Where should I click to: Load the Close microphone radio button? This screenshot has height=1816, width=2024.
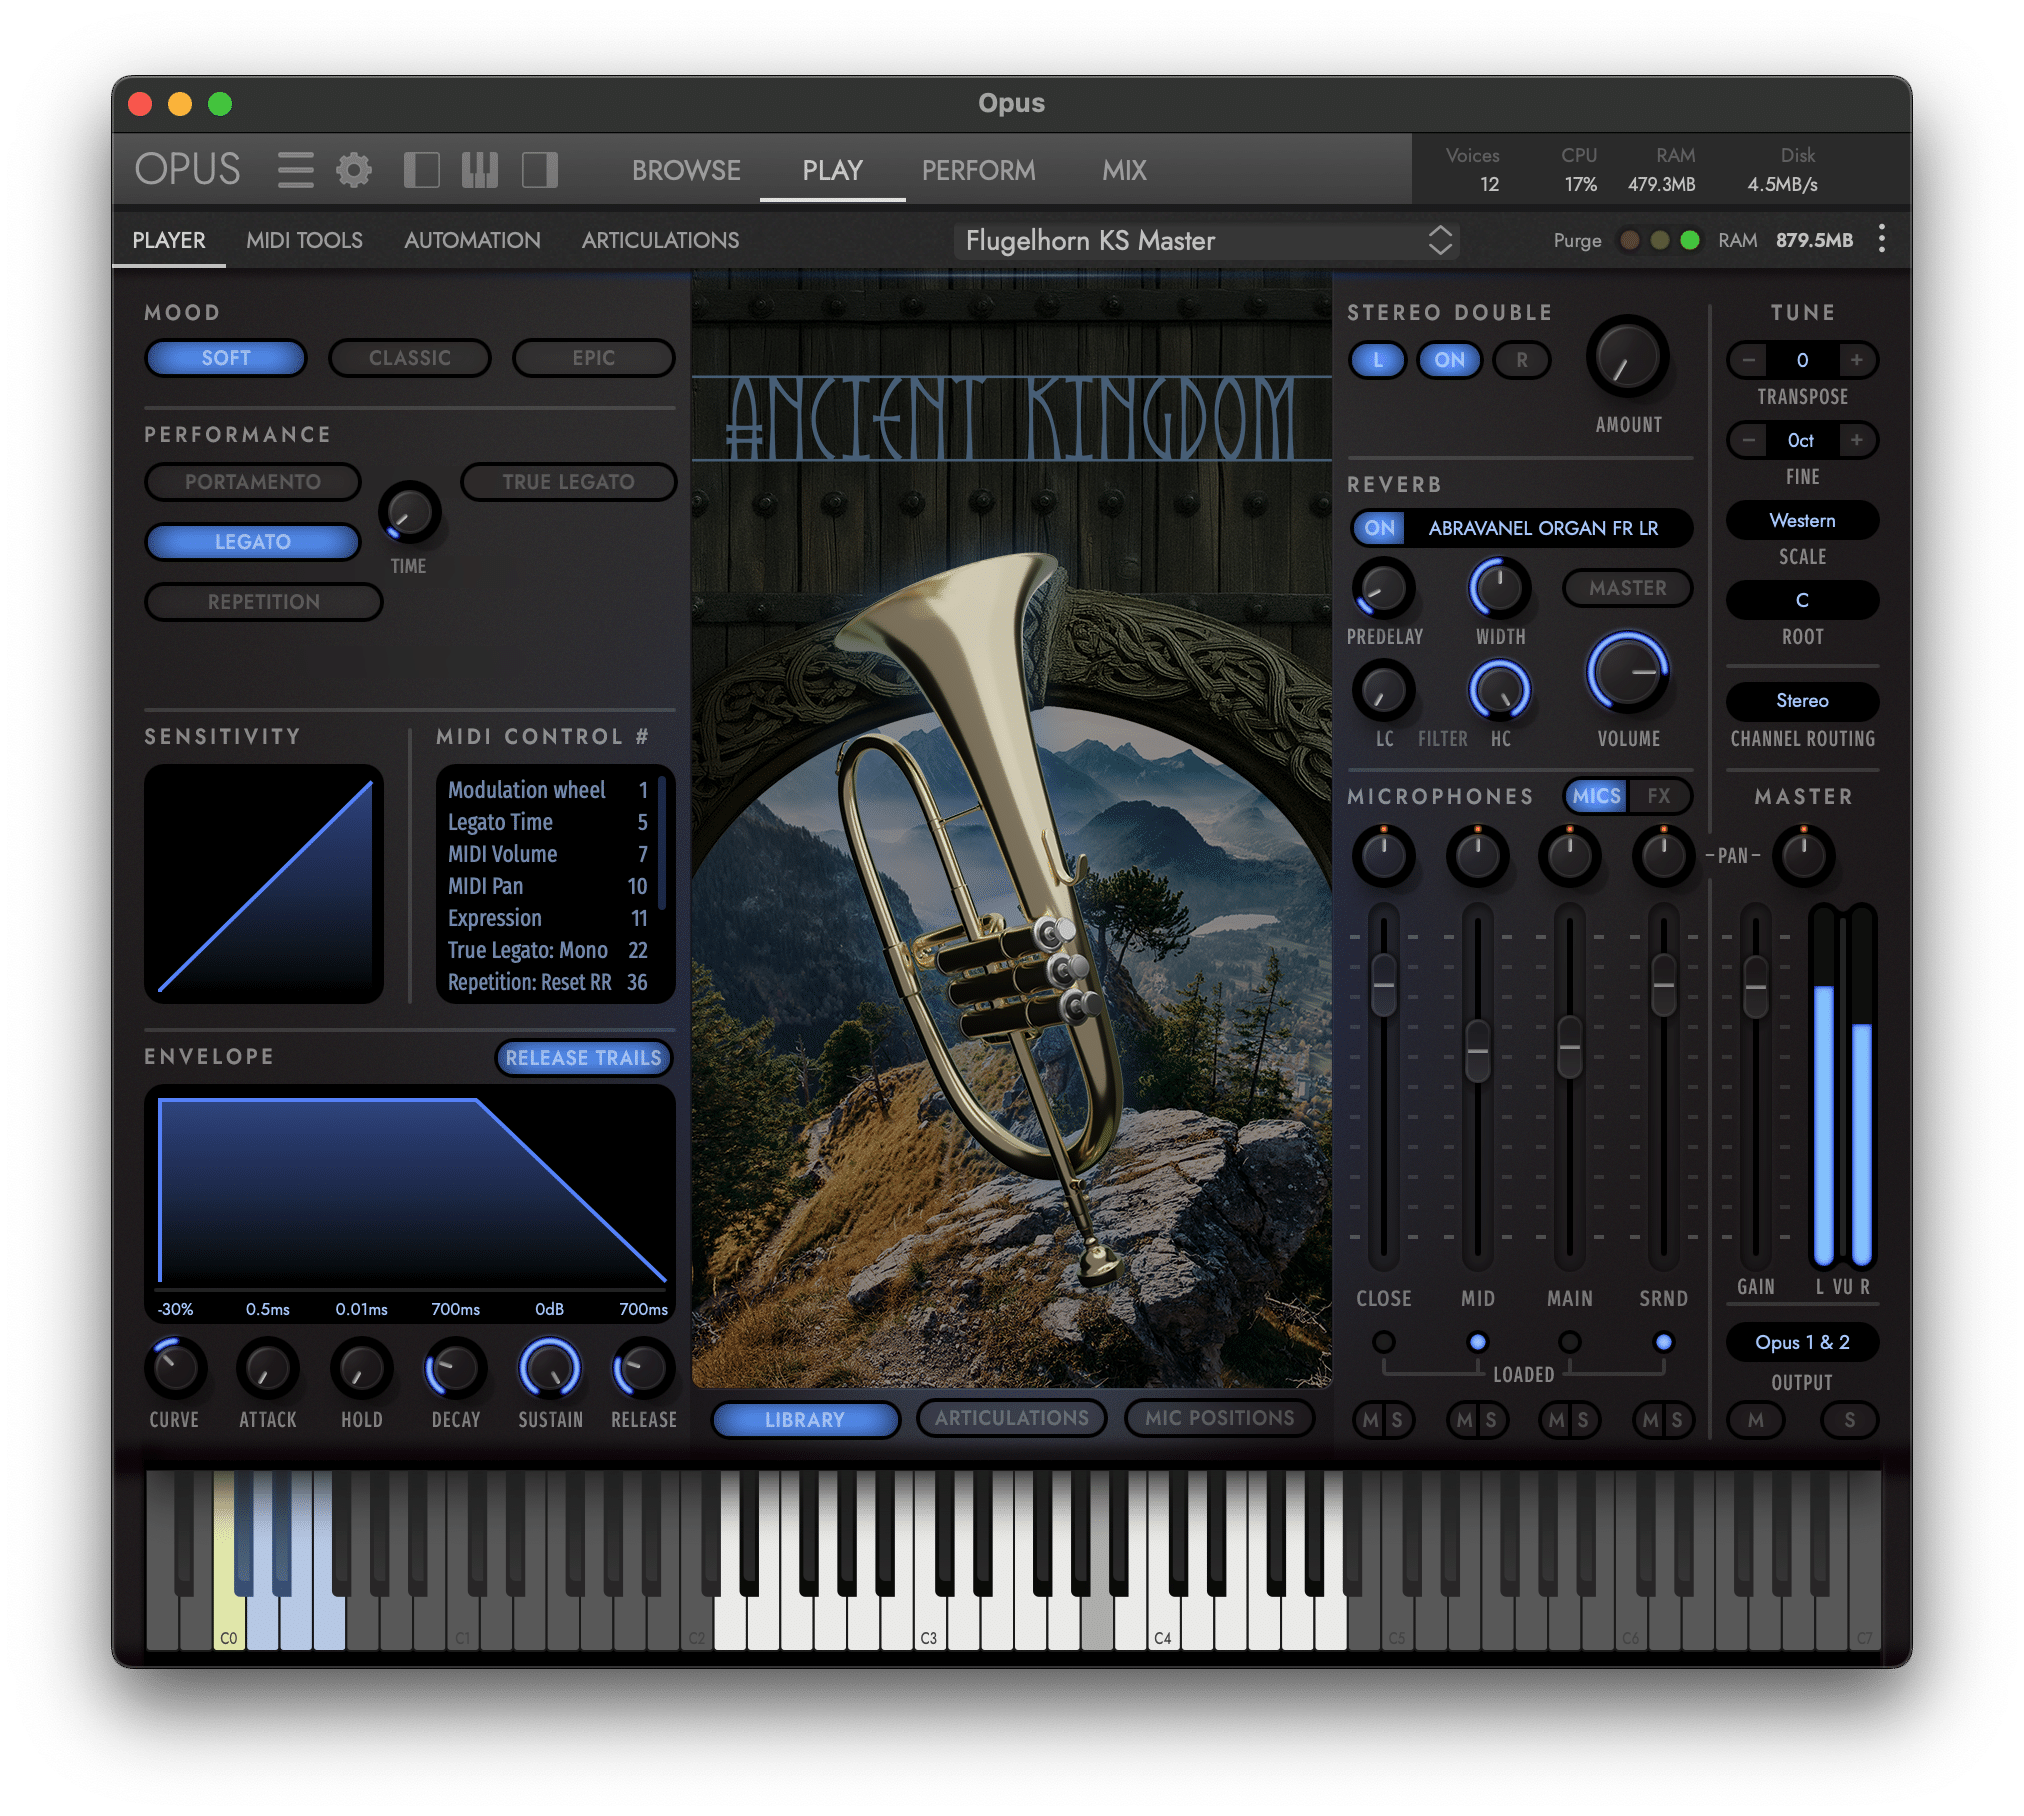tap(1384, 1342)
